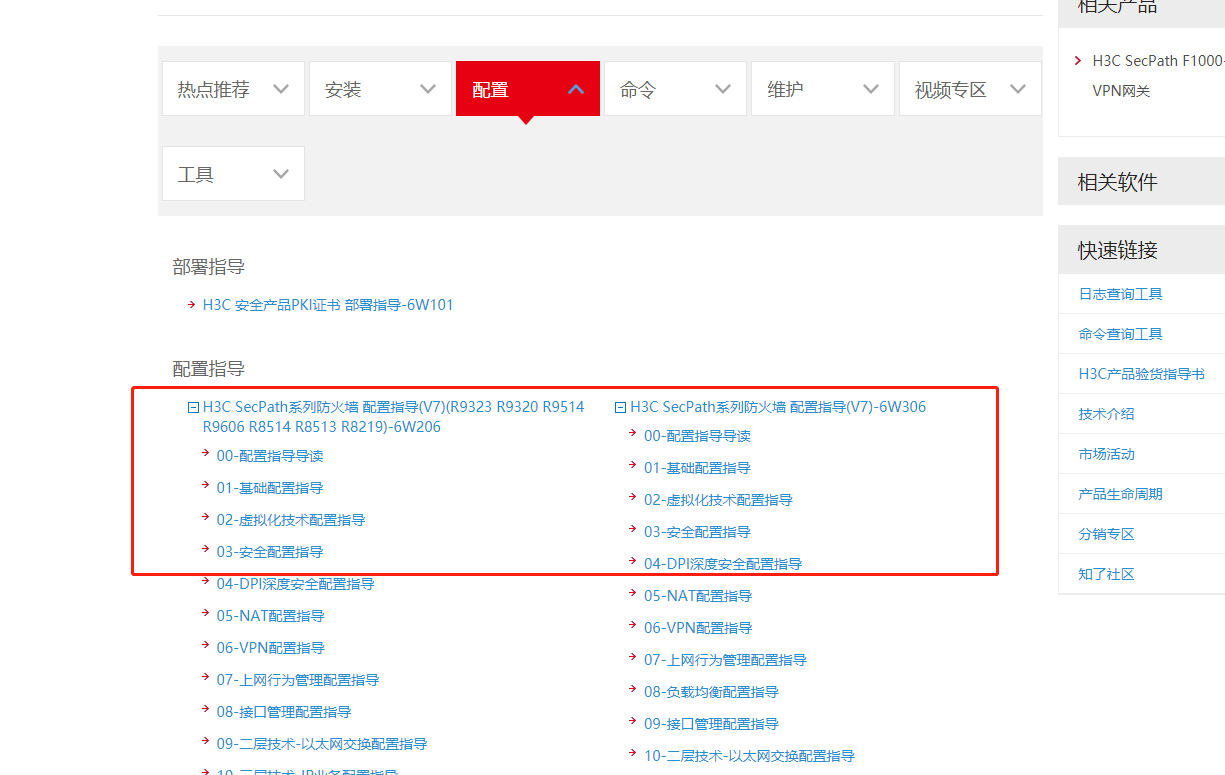The width and height of the screenshot is (1225, 775).
Task: Click the chevron on 维护 tab
Action: pos(871,89)
